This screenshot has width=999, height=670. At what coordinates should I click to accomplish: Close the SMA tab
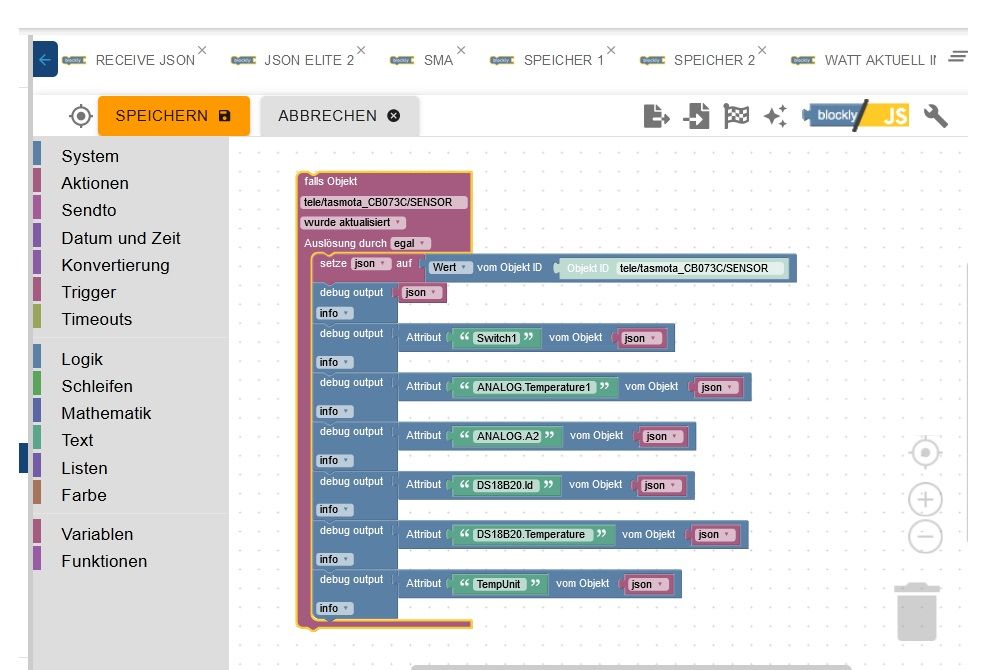(x=461, y=50)
